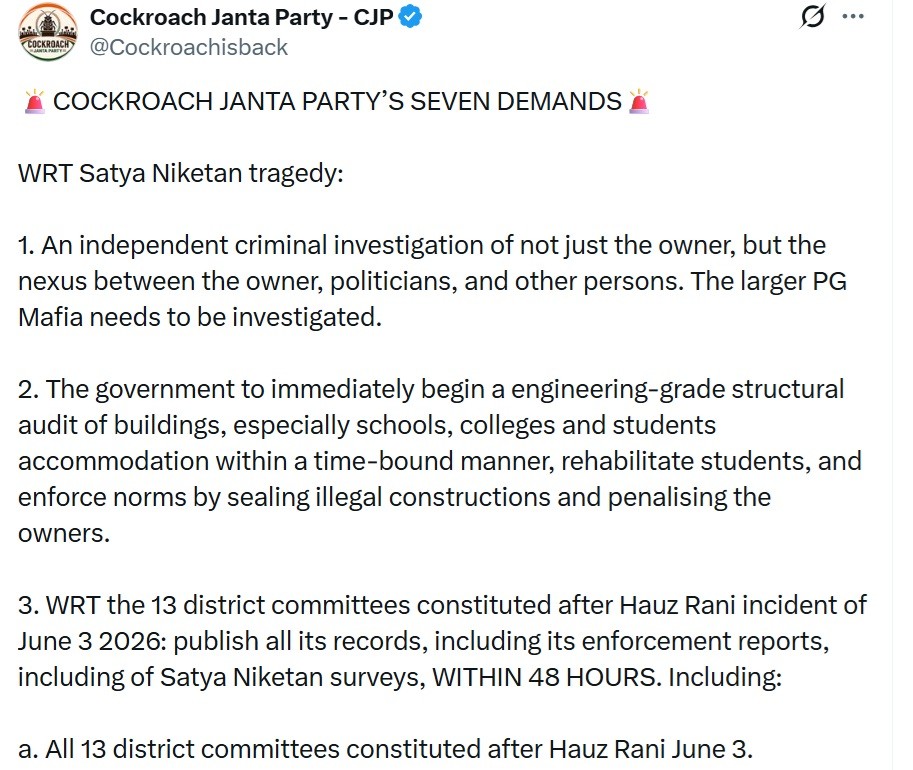Click the word engineering-grade in demand 2
This screenshot has width=913, height=770.
[x=618, y=390]
